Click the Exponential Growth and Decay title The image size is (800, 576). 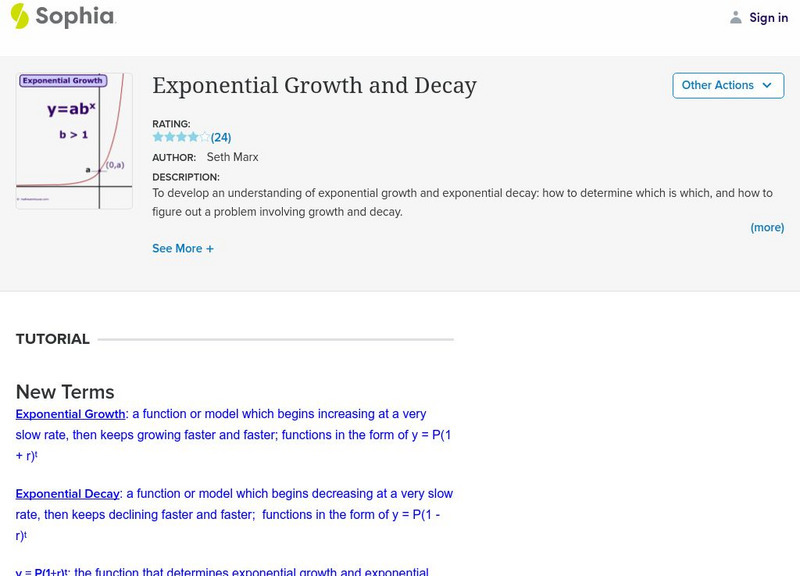pyautogui.click(x=314, y=85)
